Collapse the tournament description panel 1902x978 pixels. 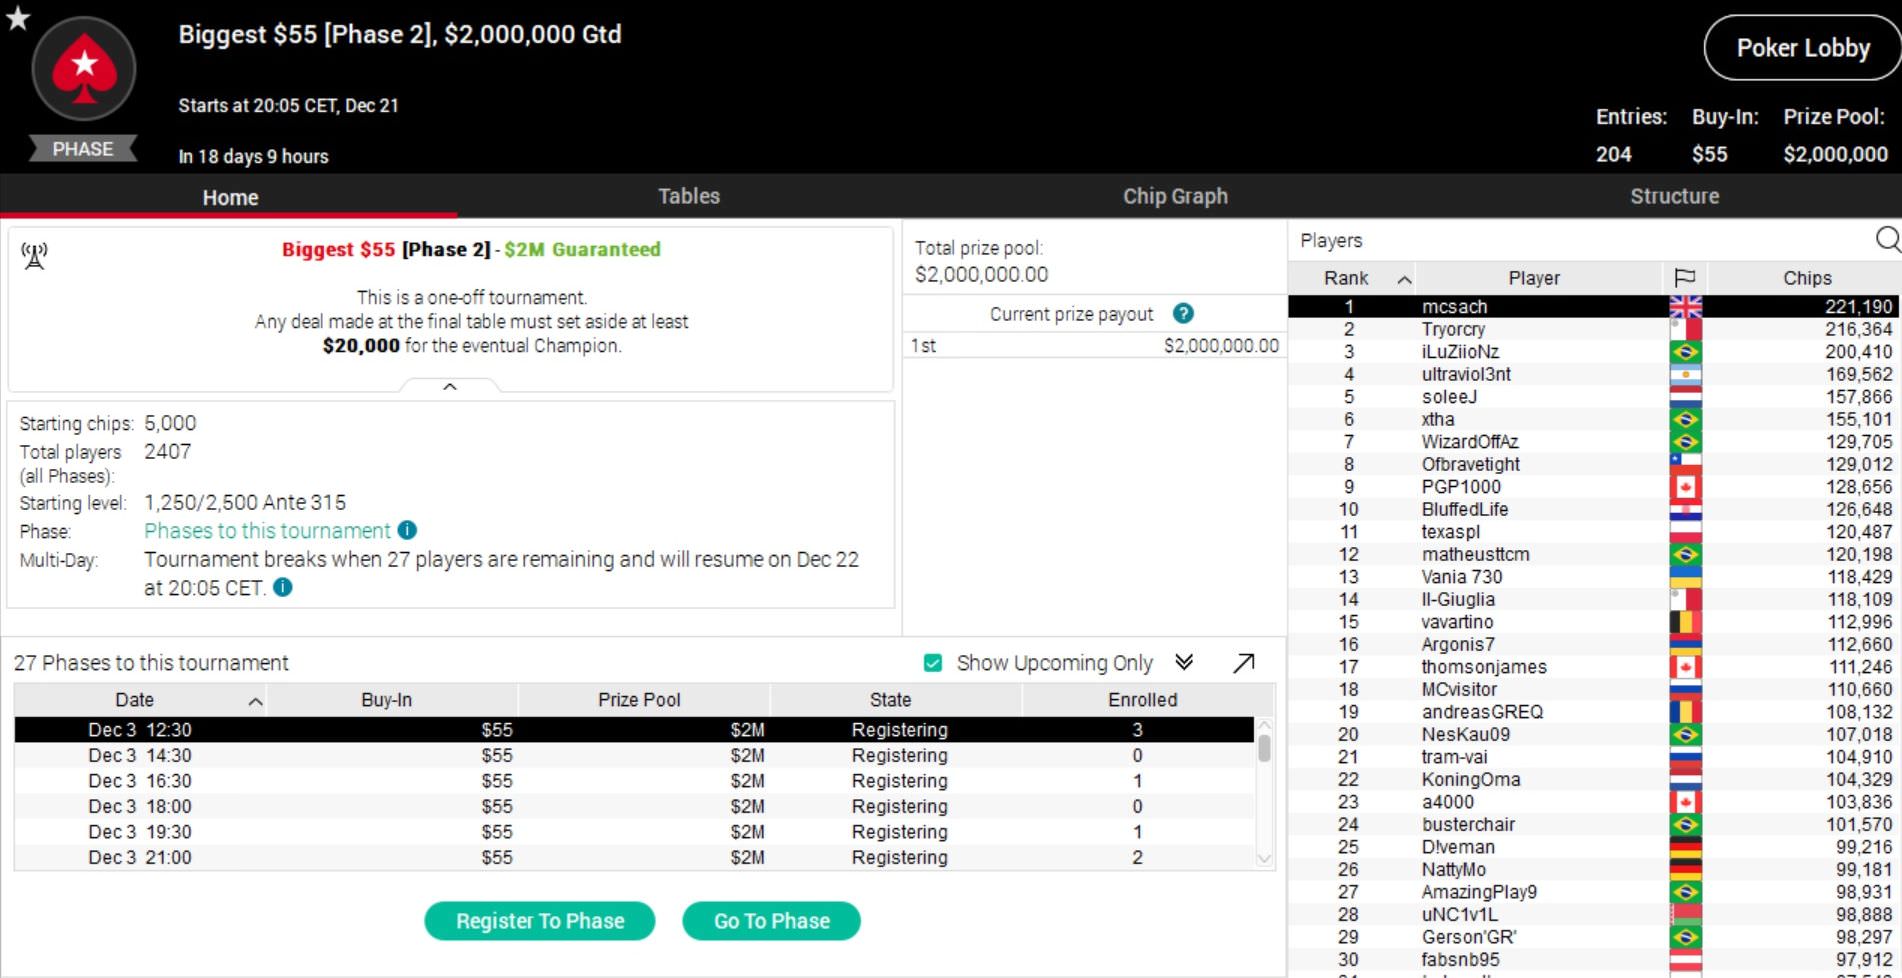click(450, 387)
